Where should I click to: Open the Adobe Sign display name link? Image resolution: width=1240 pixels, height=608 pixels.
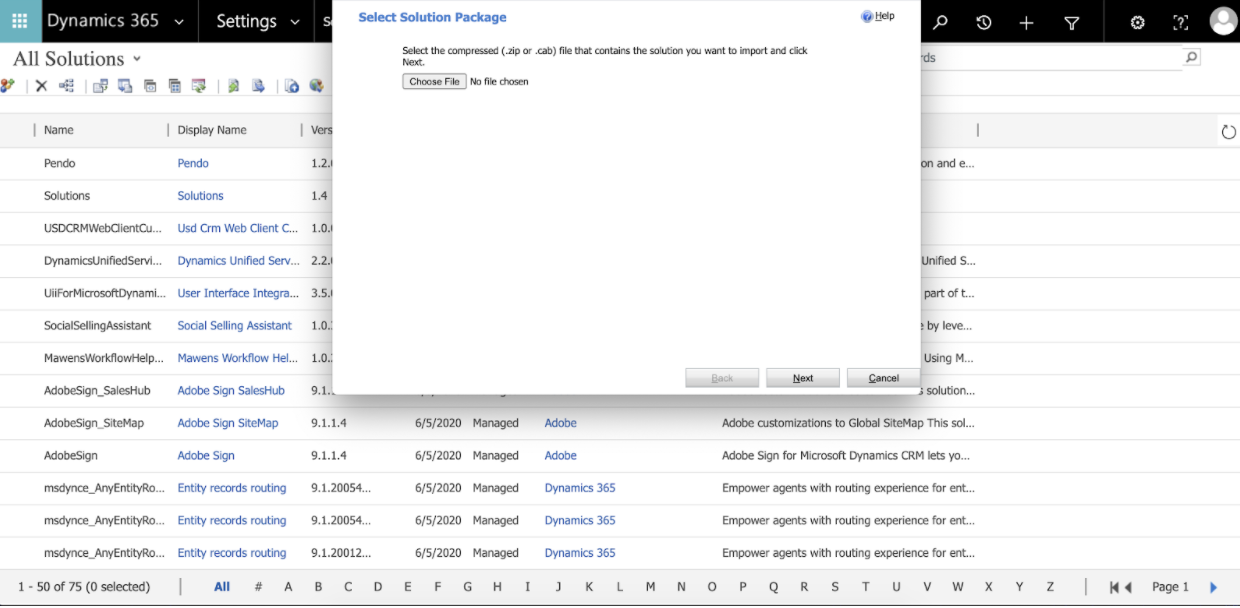(x=206, y=456)
